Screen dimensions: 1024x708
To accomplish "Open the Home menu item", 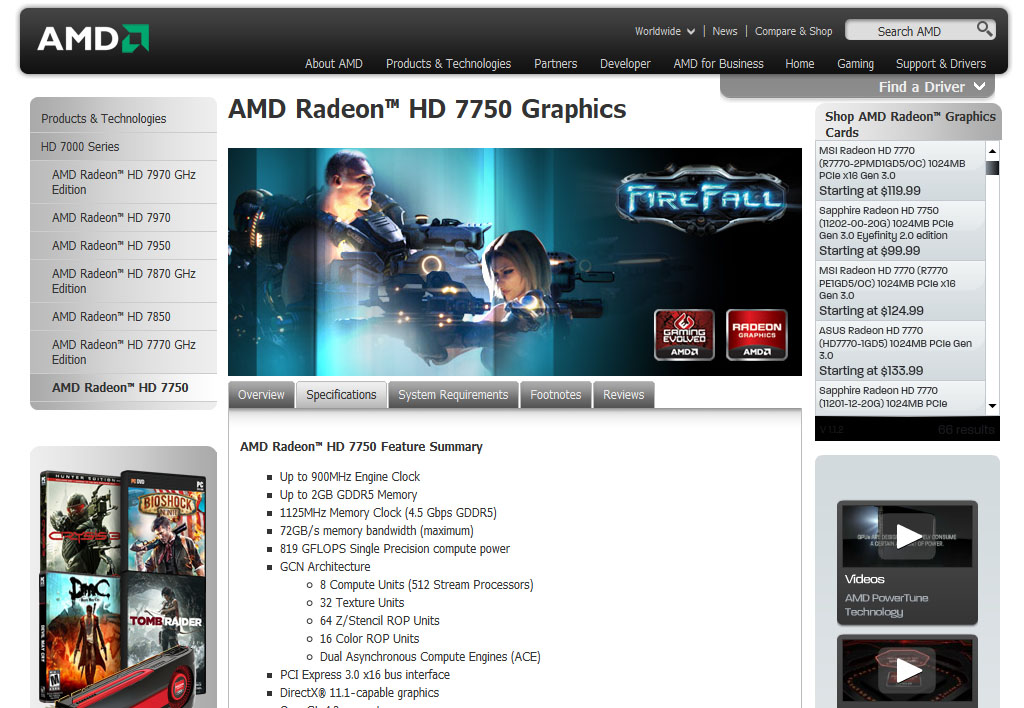I will pos(799,63).
